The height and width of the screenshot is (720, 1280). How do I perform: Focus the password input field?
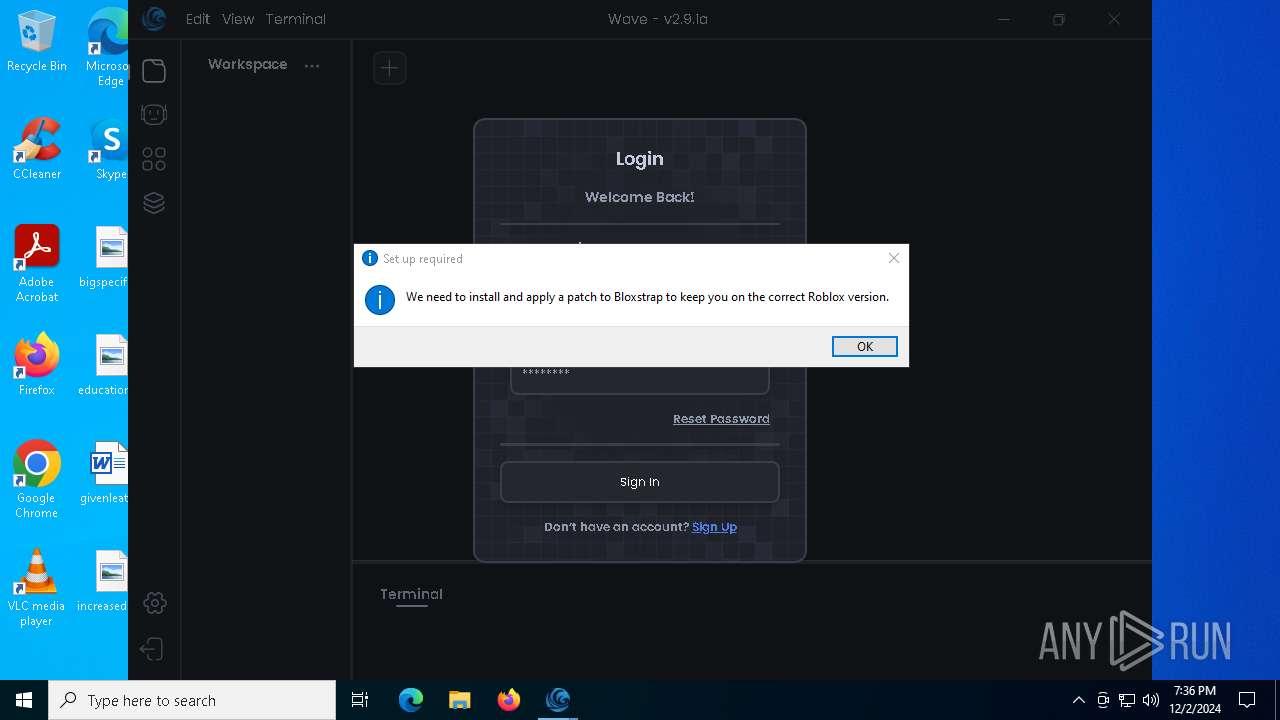pos(640,380)
